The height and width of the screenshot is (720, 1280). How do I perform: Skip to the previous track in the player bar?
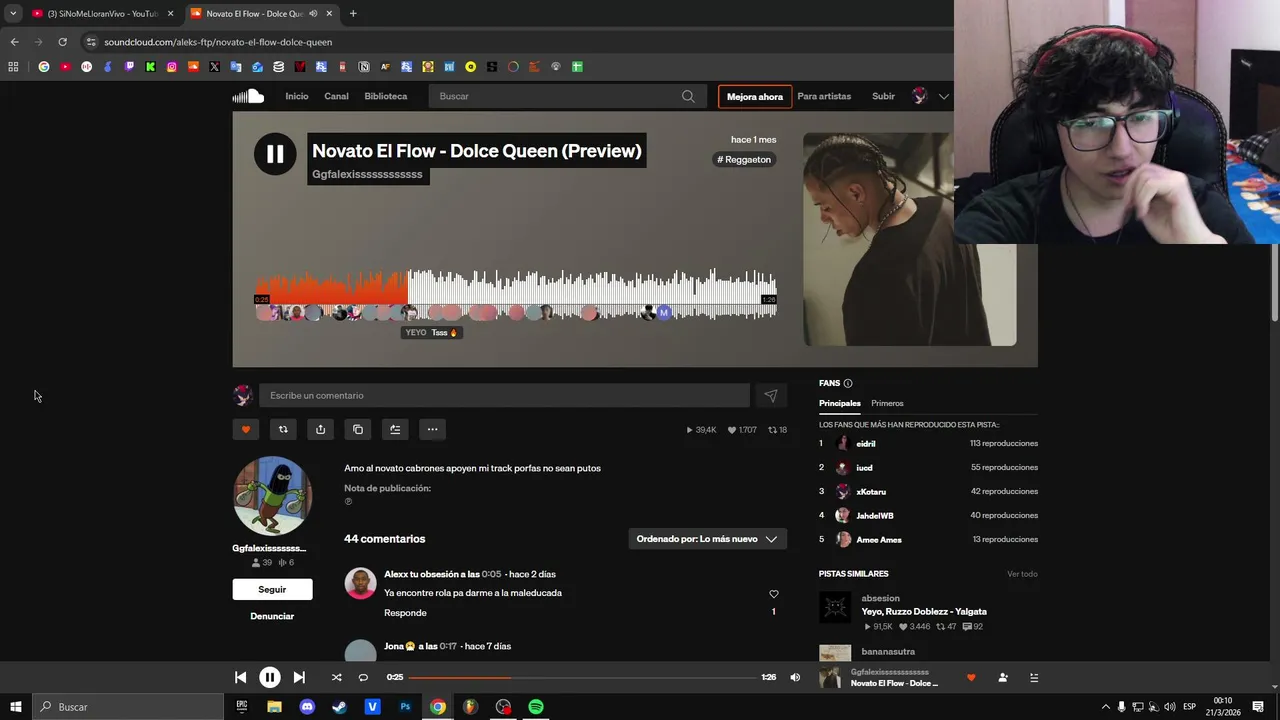click(x=240, y=677)
